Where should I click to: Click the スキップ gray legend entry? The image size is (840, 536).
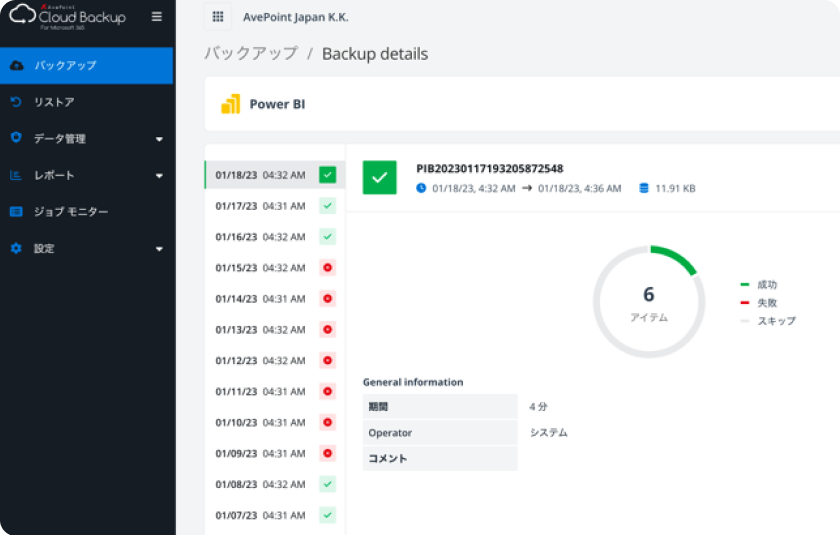point(768,321)
